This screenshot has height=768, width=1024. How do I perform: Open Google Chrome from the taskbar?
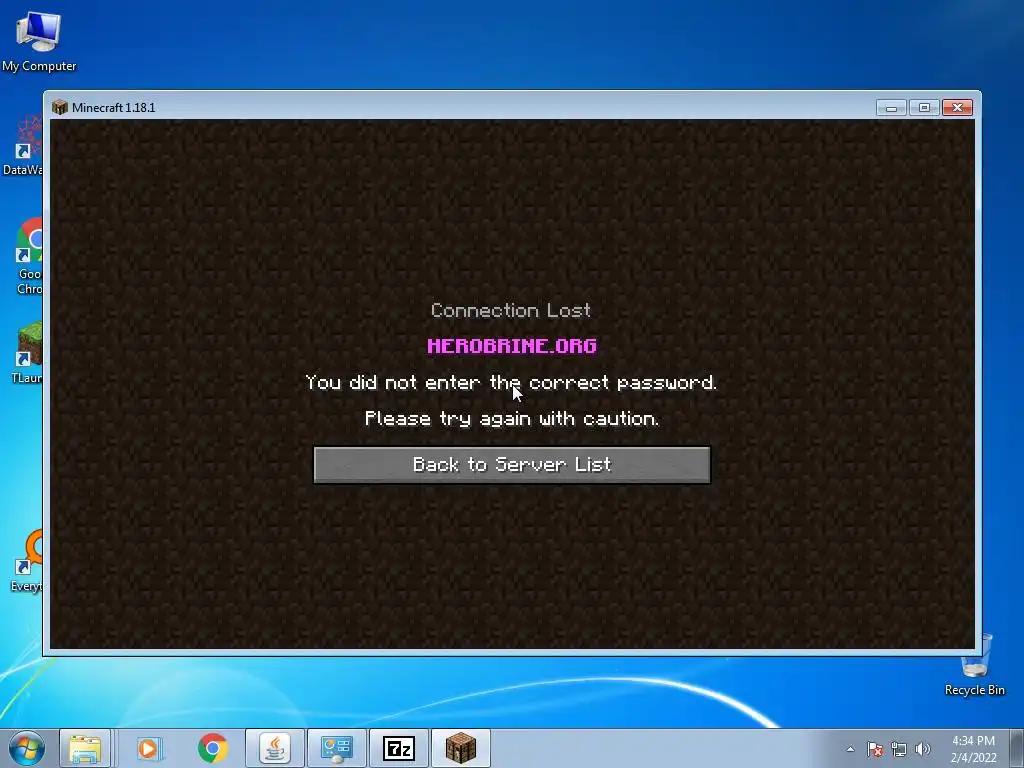[212, 748]
